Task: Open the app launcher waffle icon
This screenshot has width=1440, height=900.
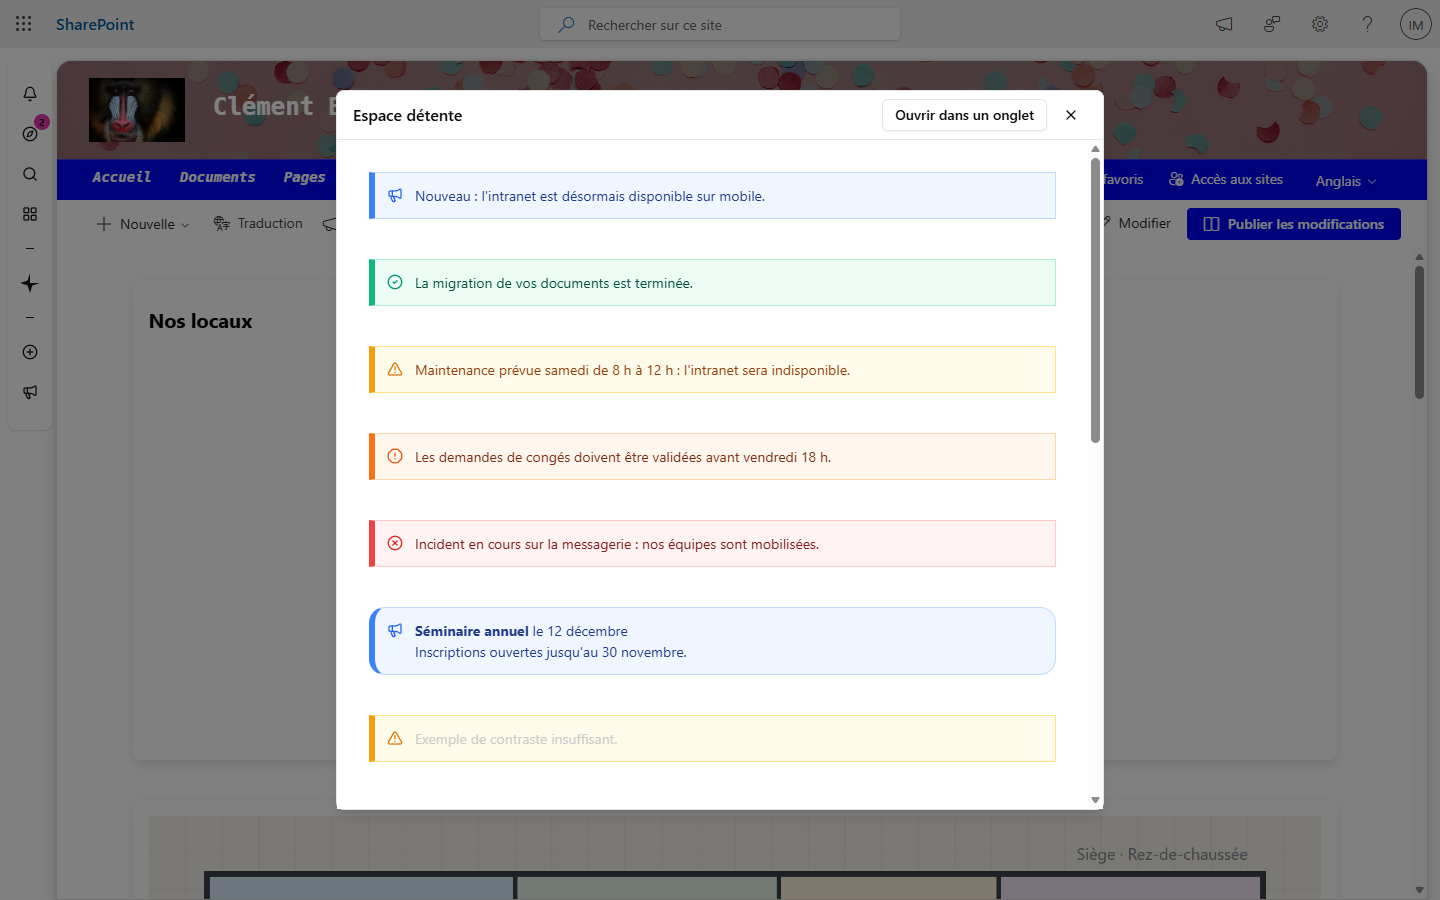Action: click(x=24, y=24)
